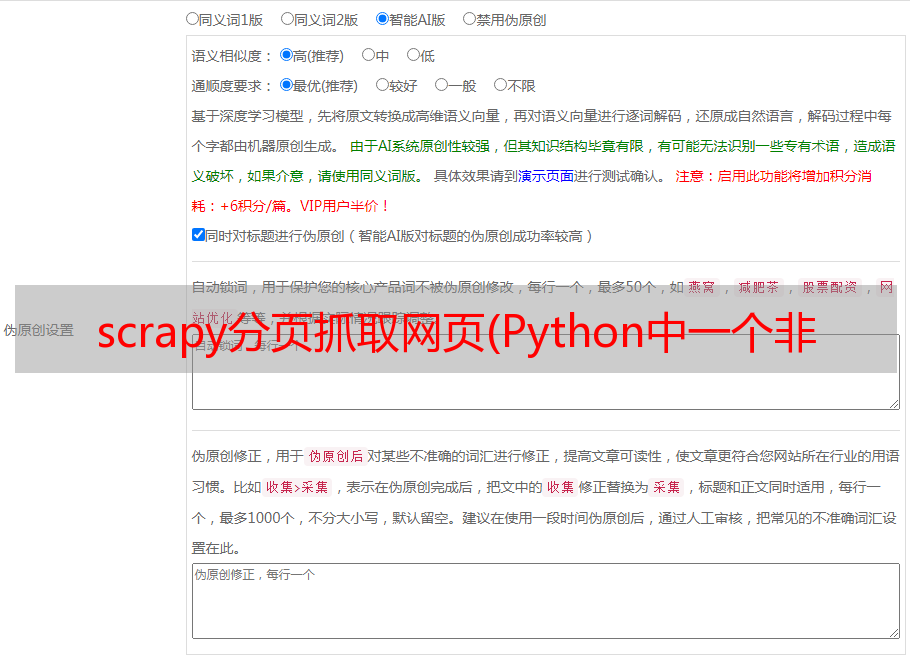The height and width of the screenshot is (658, 911).
Task: Grab the resize handle of 伪原创修正 textarea
Action: click(894, 633)
